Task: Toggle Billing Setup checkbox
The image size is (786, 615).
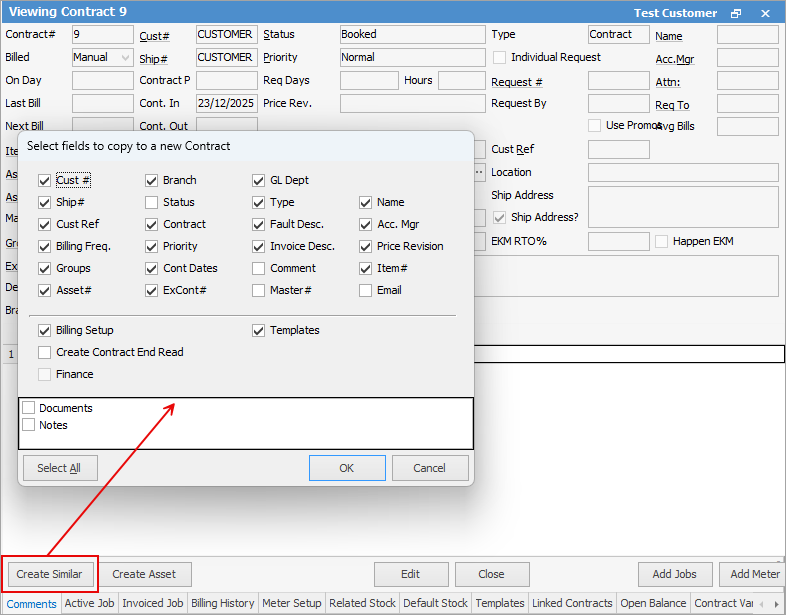Action: click(45, 330)
